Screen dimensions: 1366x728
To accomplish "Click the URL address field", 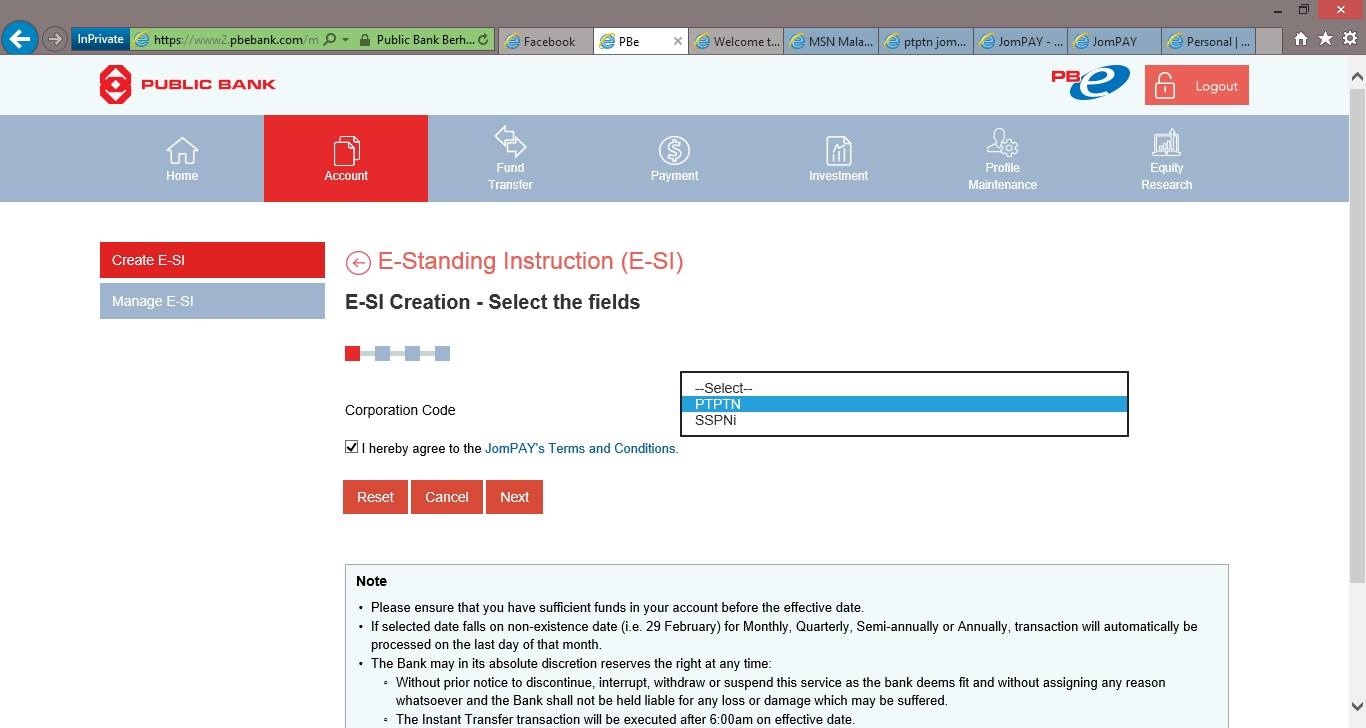I will coord(236,40).
